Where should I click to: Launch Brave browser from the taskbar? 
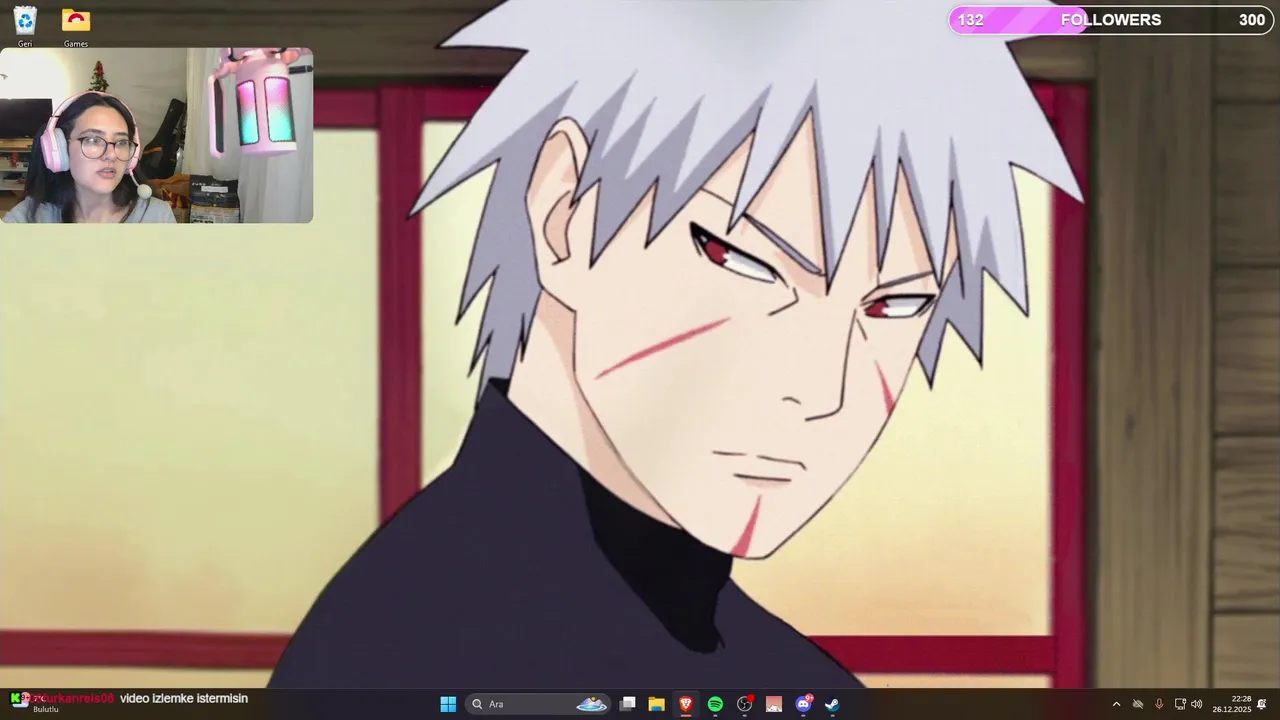[x=686, y=704]
